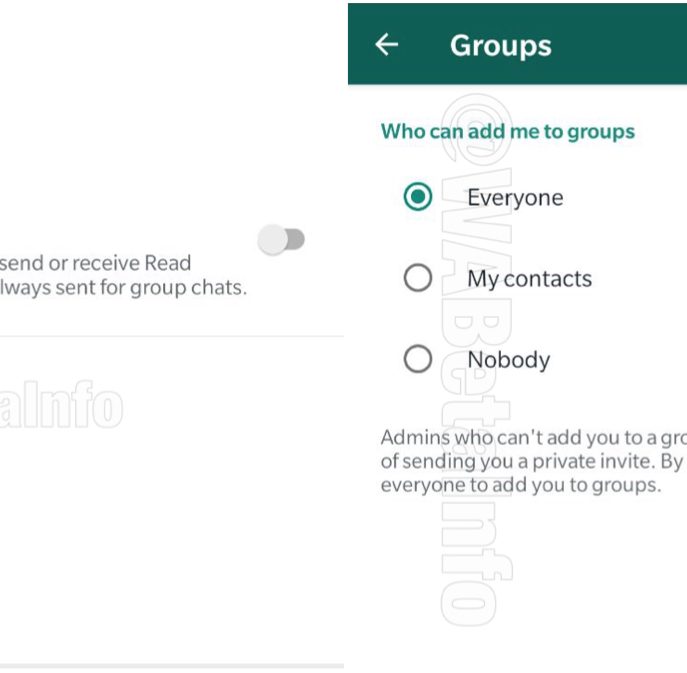Click the divider below the Read receipts text
687x673 pixels.
(171, 336)
